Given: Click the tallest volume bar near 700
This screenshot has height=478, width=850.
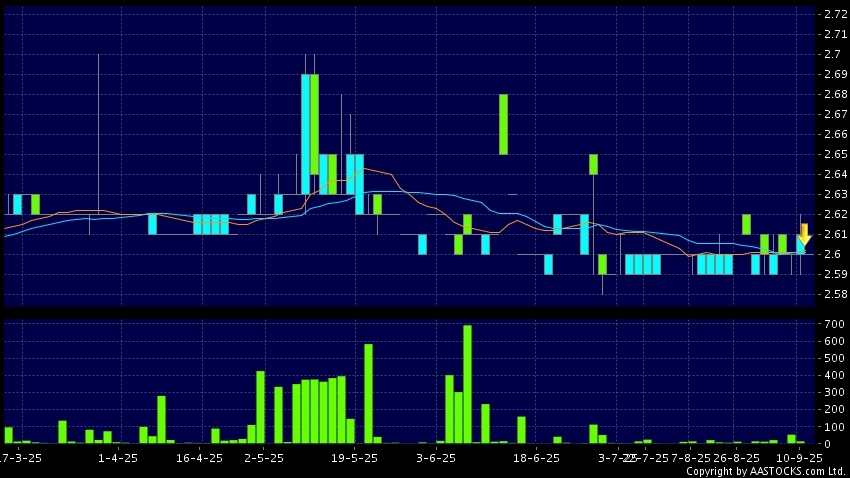Looking at the screenshot, I should [x=467, y=384].
